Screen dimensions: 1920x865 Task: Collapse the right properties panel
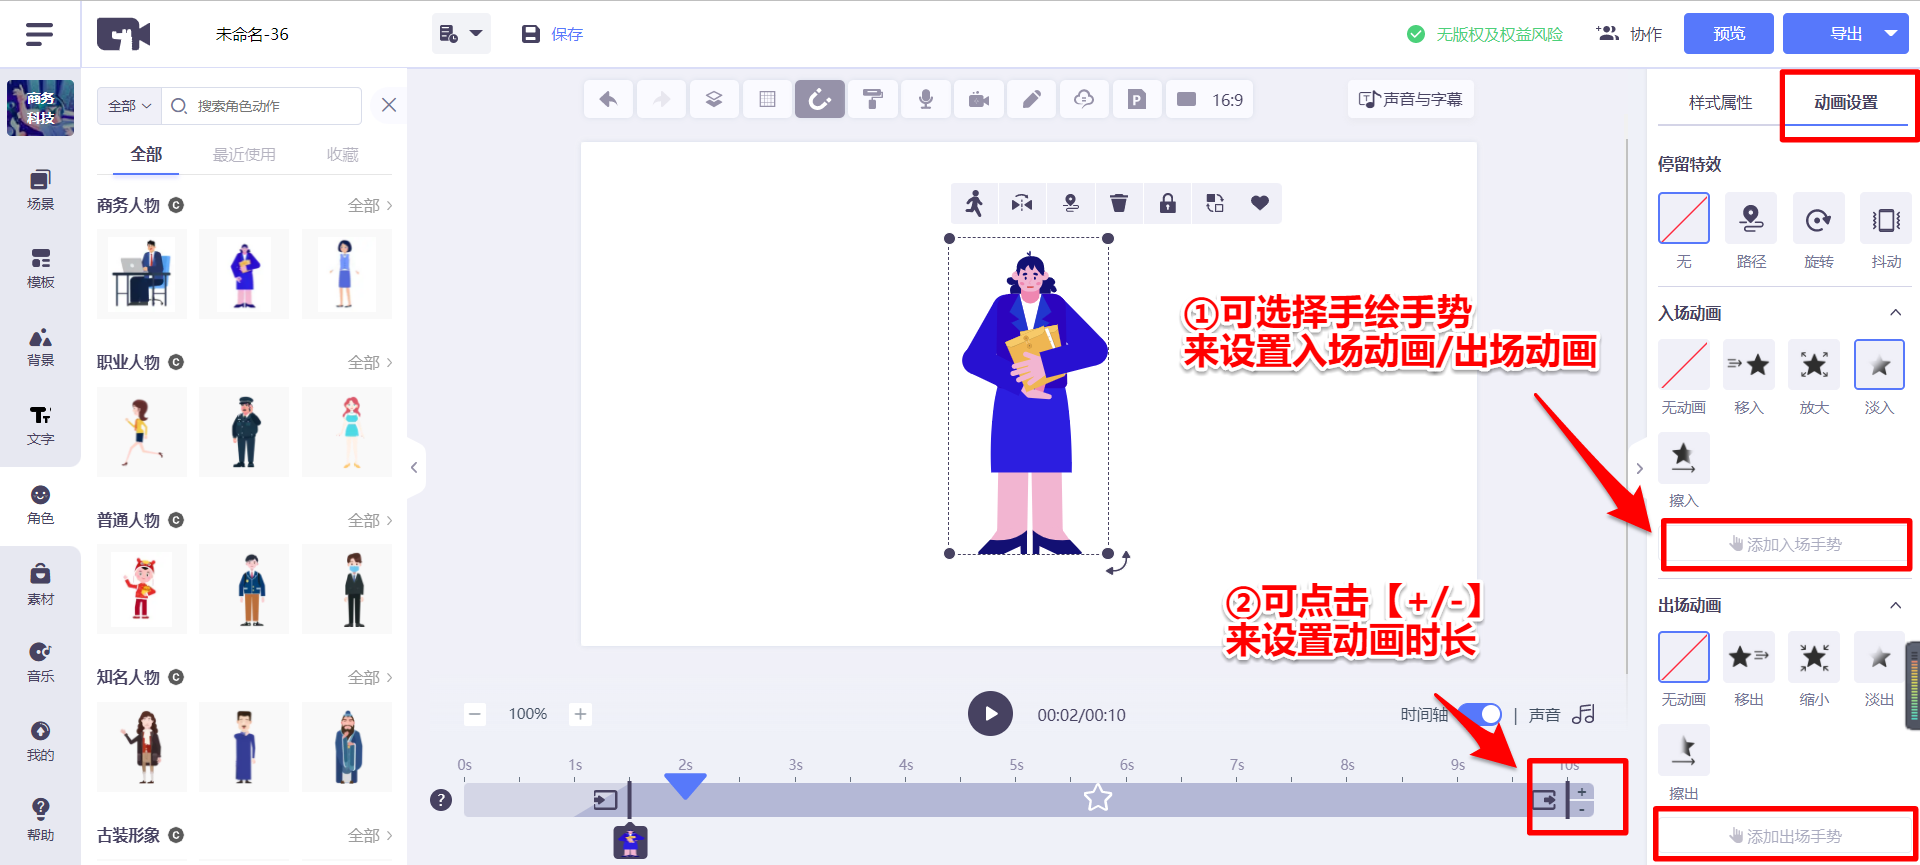1639,468
